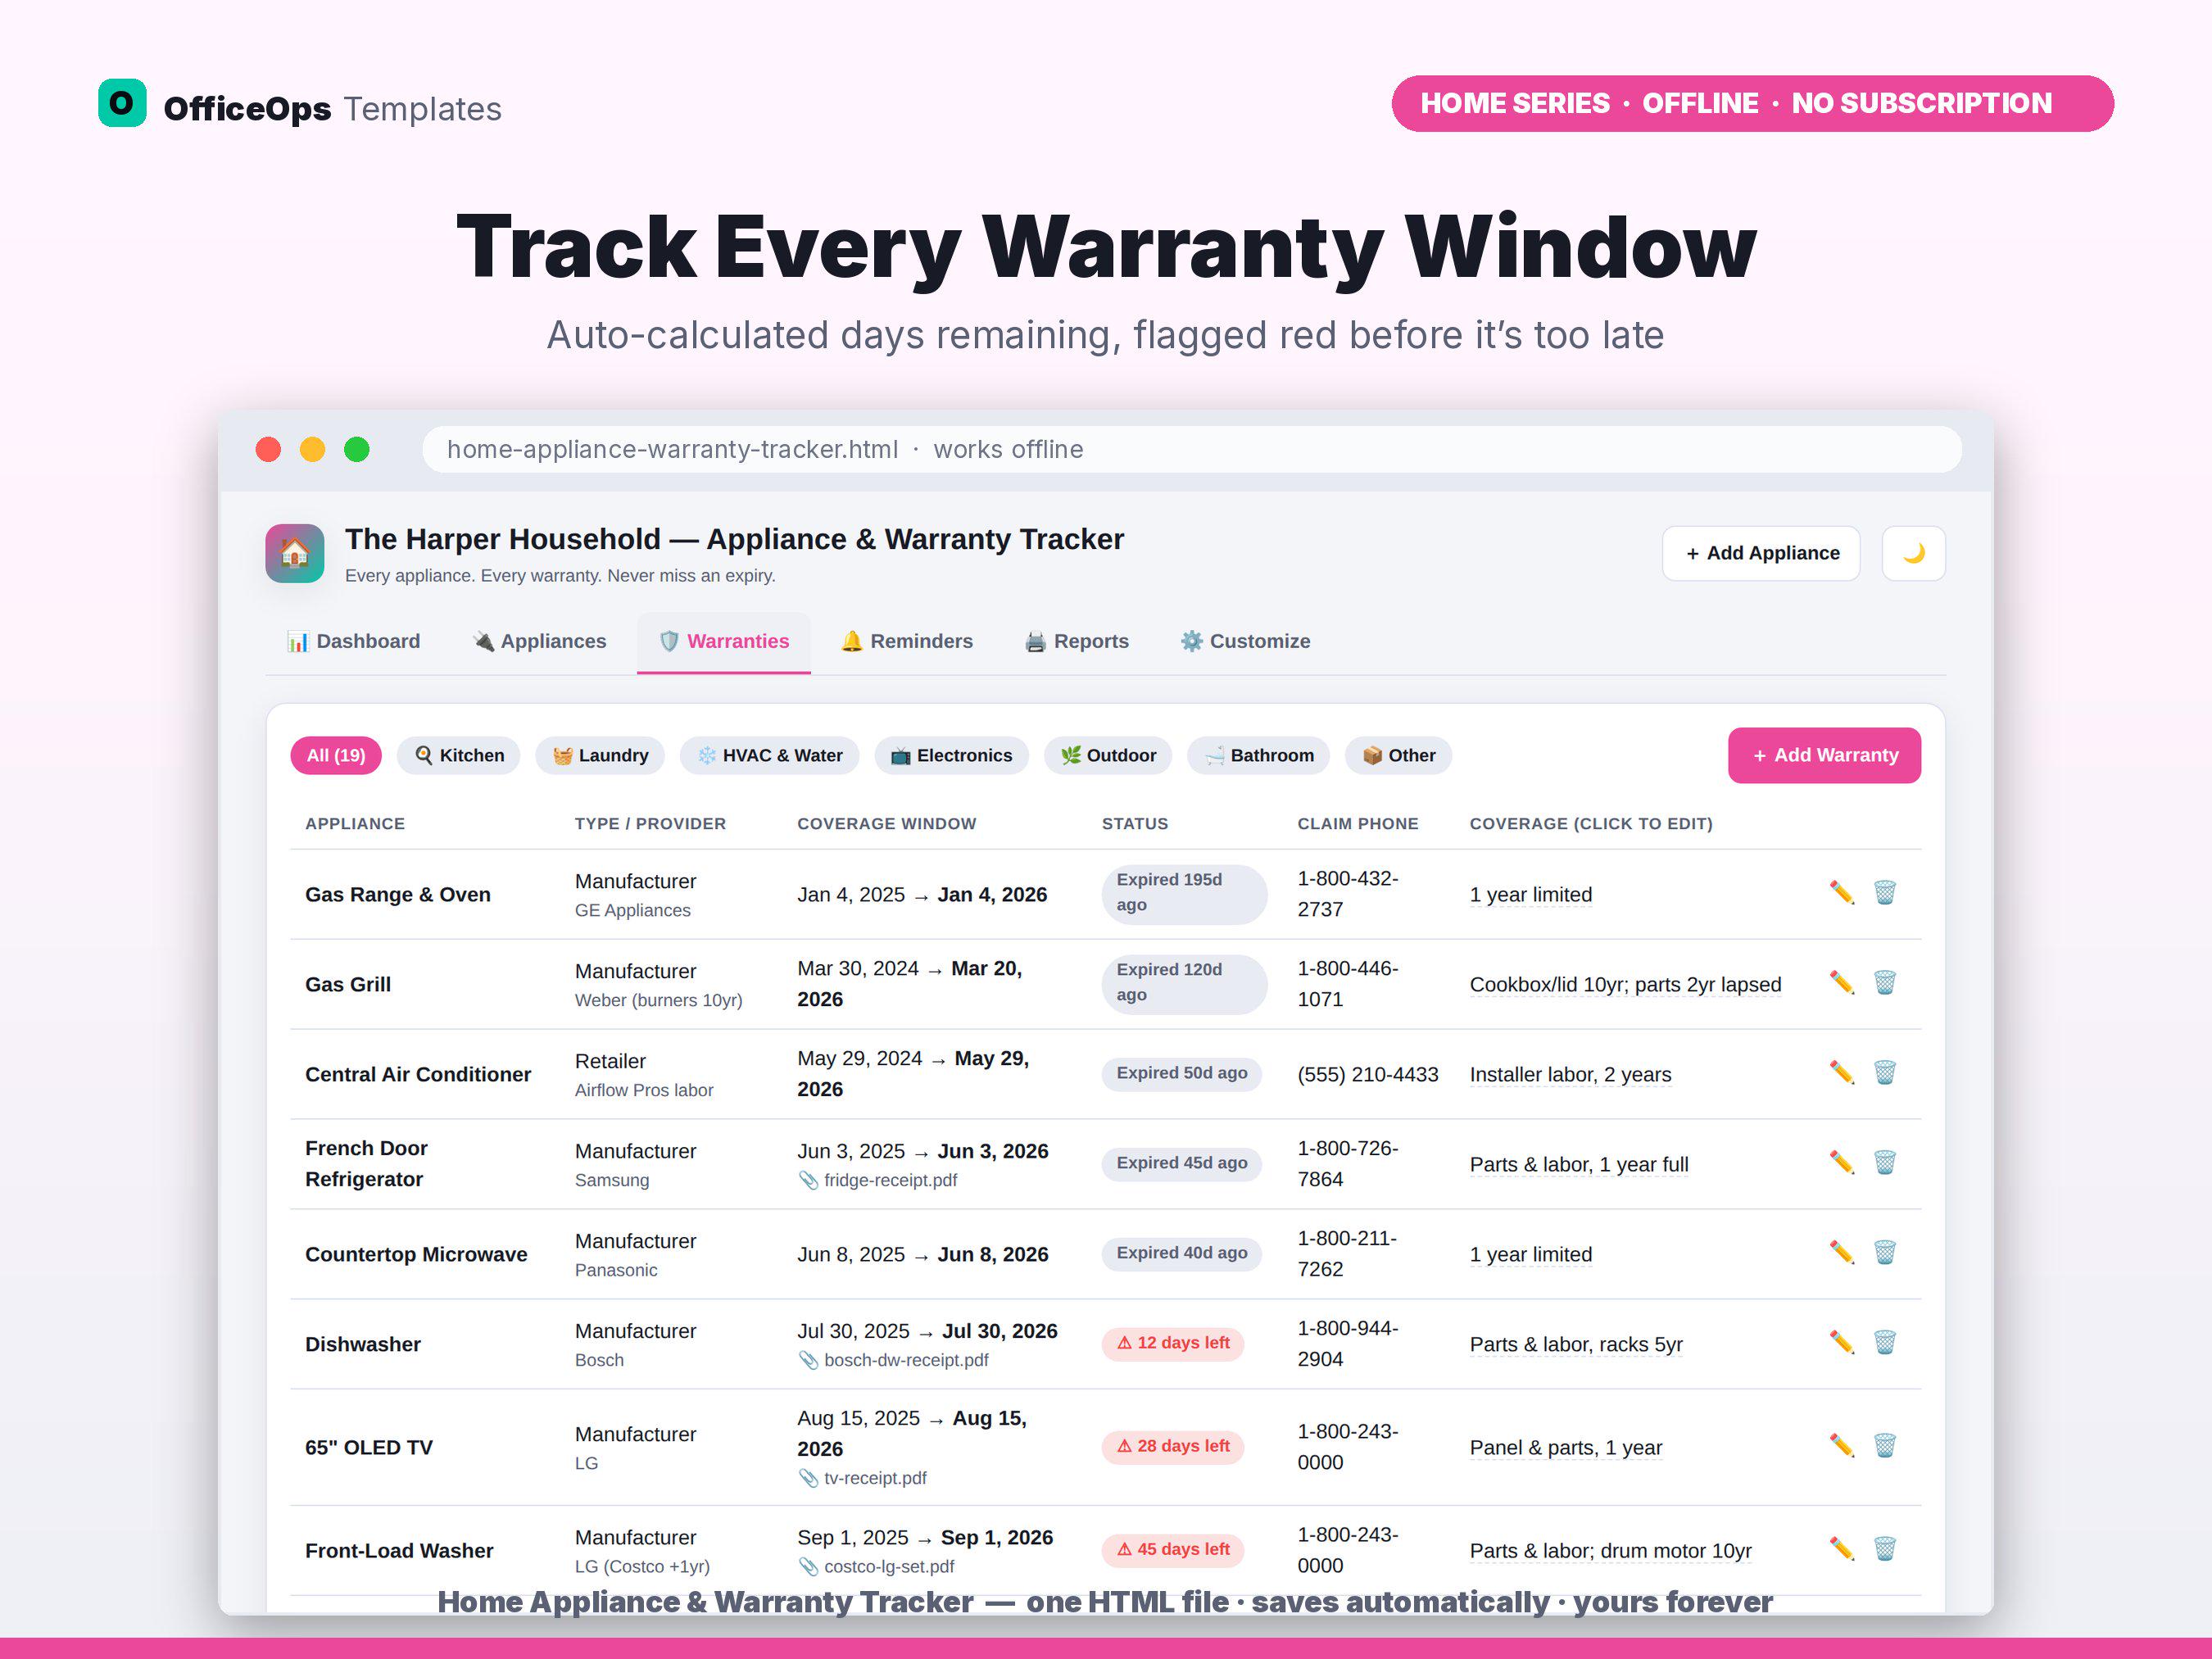Delete the Dishwasher warranty row
This screenshot has height=1659, width=2212.
tap(1884, 1342)
